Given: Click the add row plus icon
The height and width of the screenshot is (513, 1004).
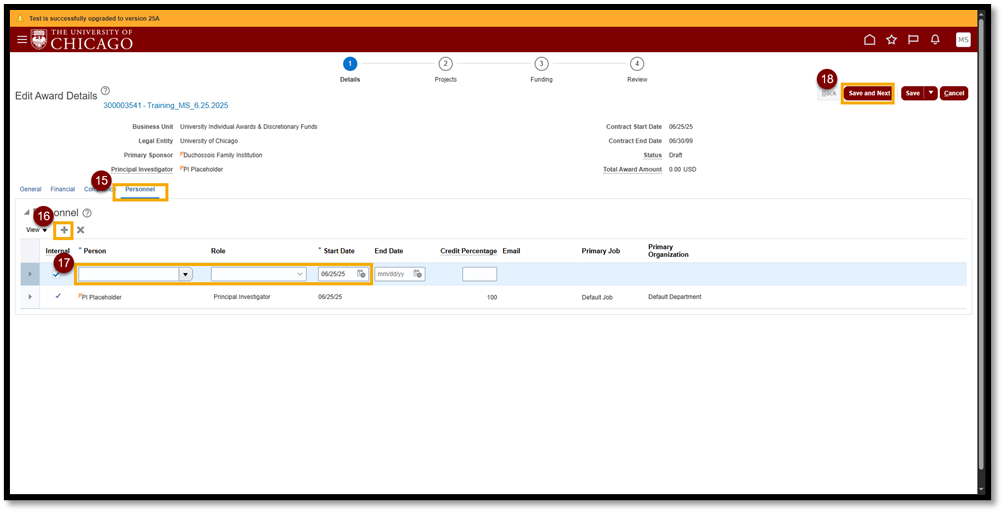Looking at the screenshot, I should pos(64,230).
